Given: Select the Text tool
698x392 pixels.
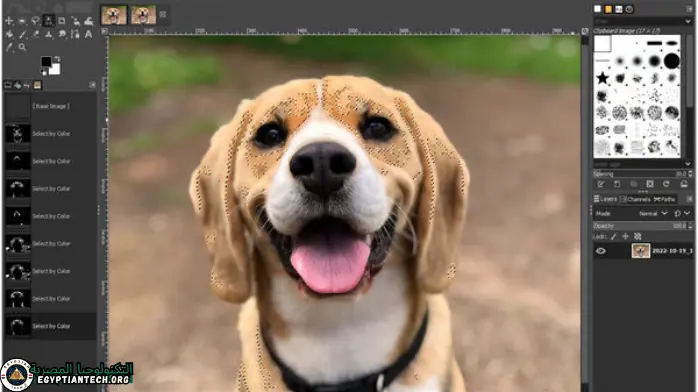Looking at the screenshot, I should (x=89, y=34).
